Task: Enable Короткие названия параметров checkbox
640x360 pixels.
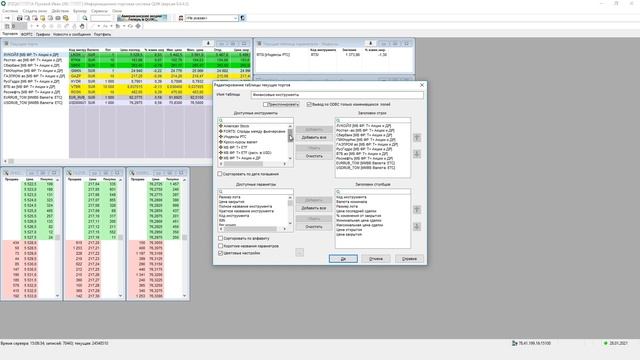Action: [x=220, y=246]
